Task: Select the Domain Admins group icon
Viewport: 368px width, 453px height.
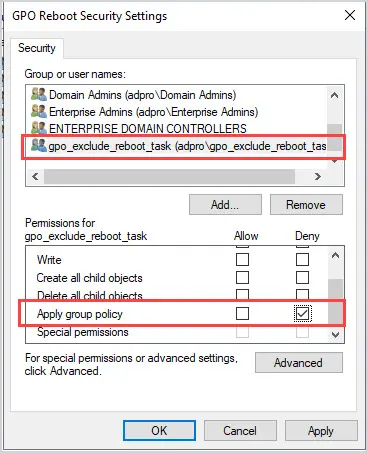Action: 39,94
